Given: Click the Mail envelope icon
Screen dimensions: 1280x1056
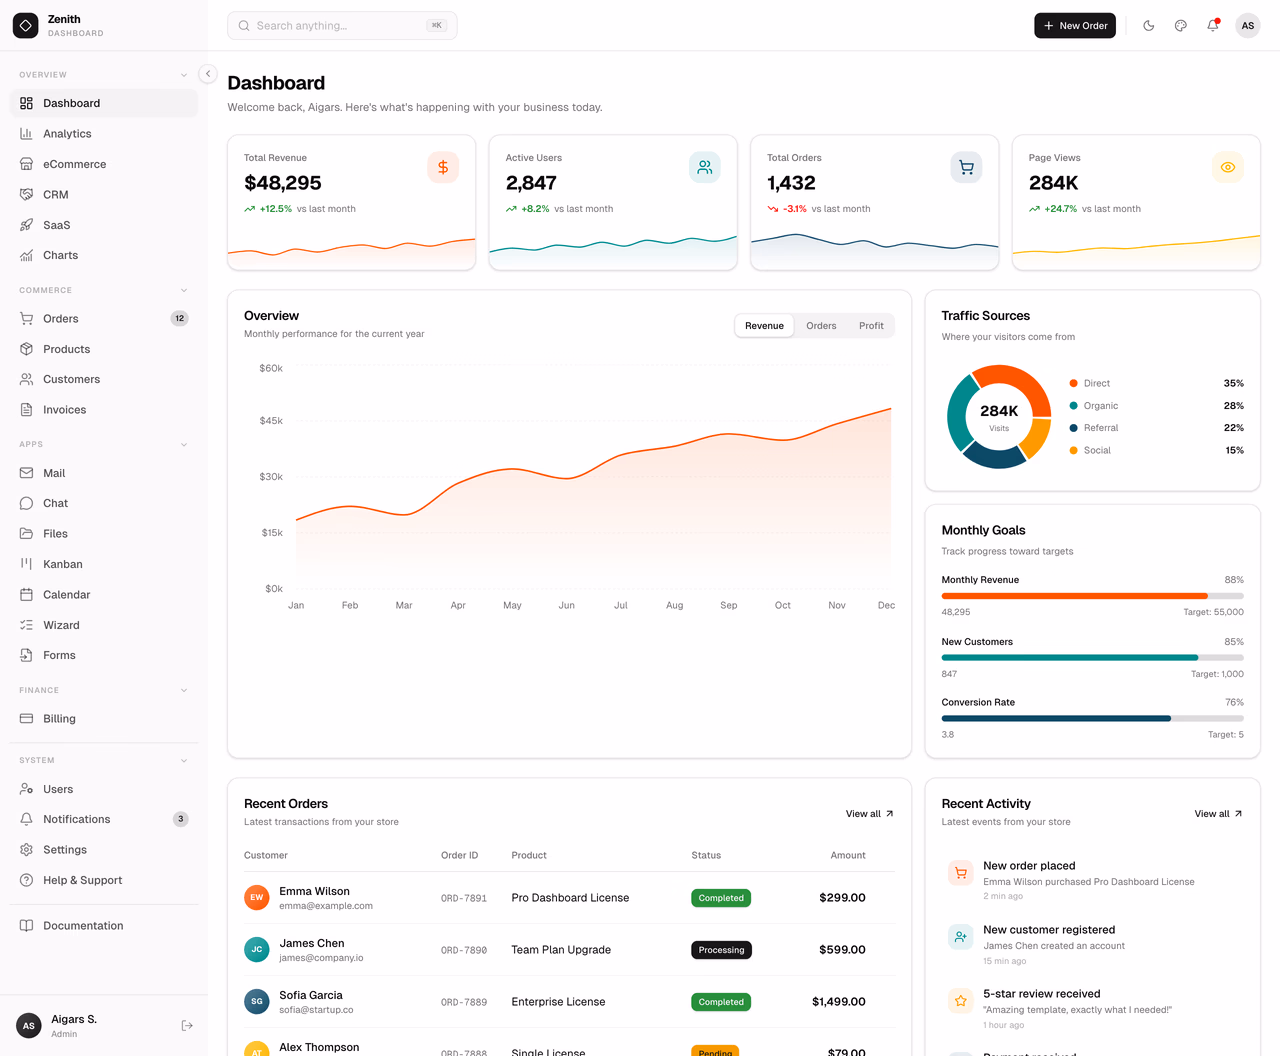Looking at the screenshot, I should coord(27,473).
